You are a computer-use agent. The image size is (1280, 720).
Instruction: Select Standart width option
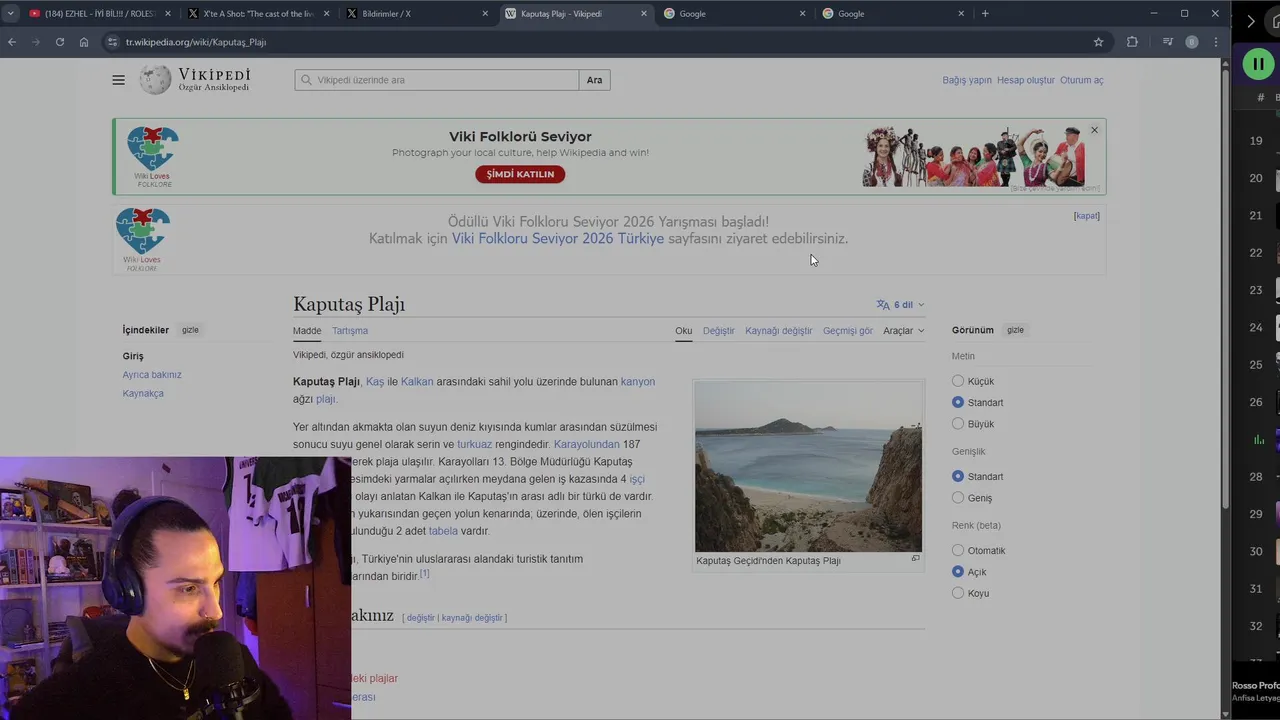click(958, 476)
